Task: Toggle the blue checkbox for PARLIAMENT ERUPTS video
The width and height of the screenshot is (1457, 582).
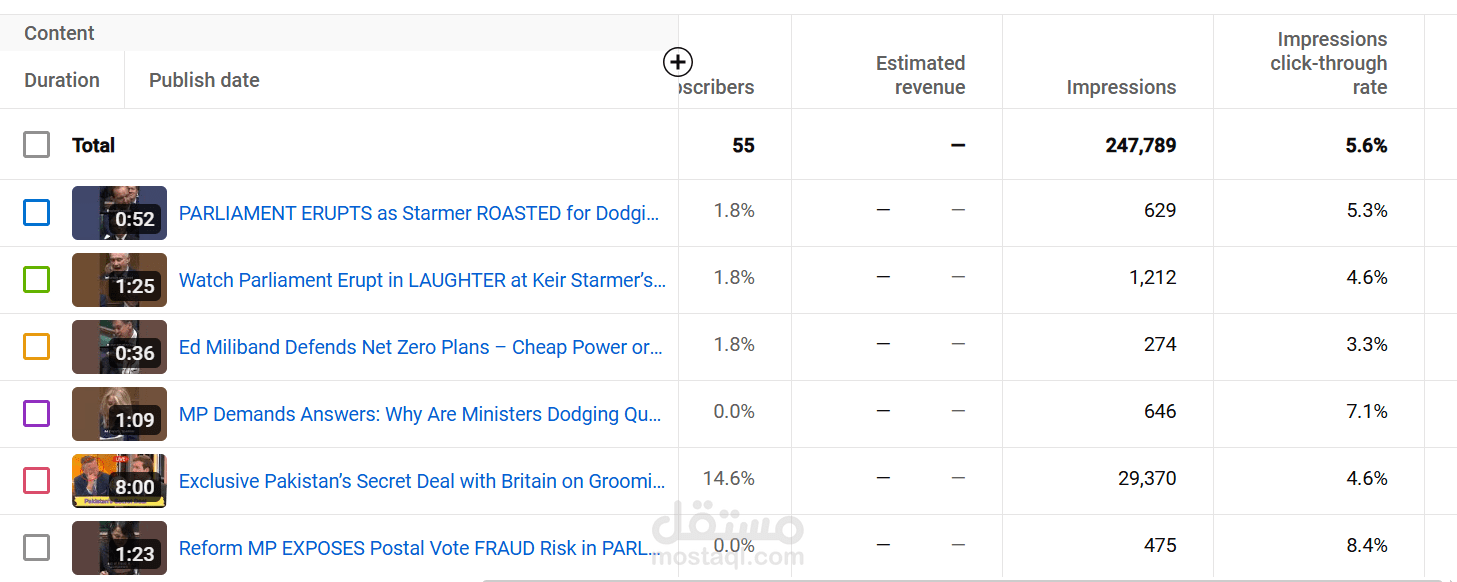Action: (37, 212)
